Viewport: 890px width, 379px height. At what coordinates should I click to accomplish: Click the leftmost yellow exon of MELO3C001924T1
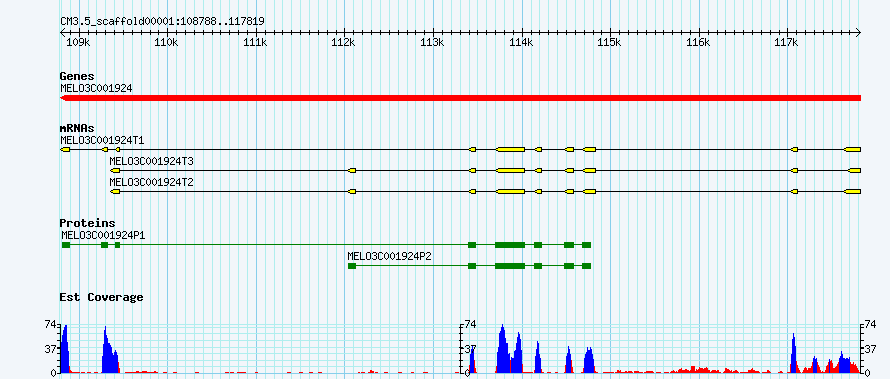65,149
